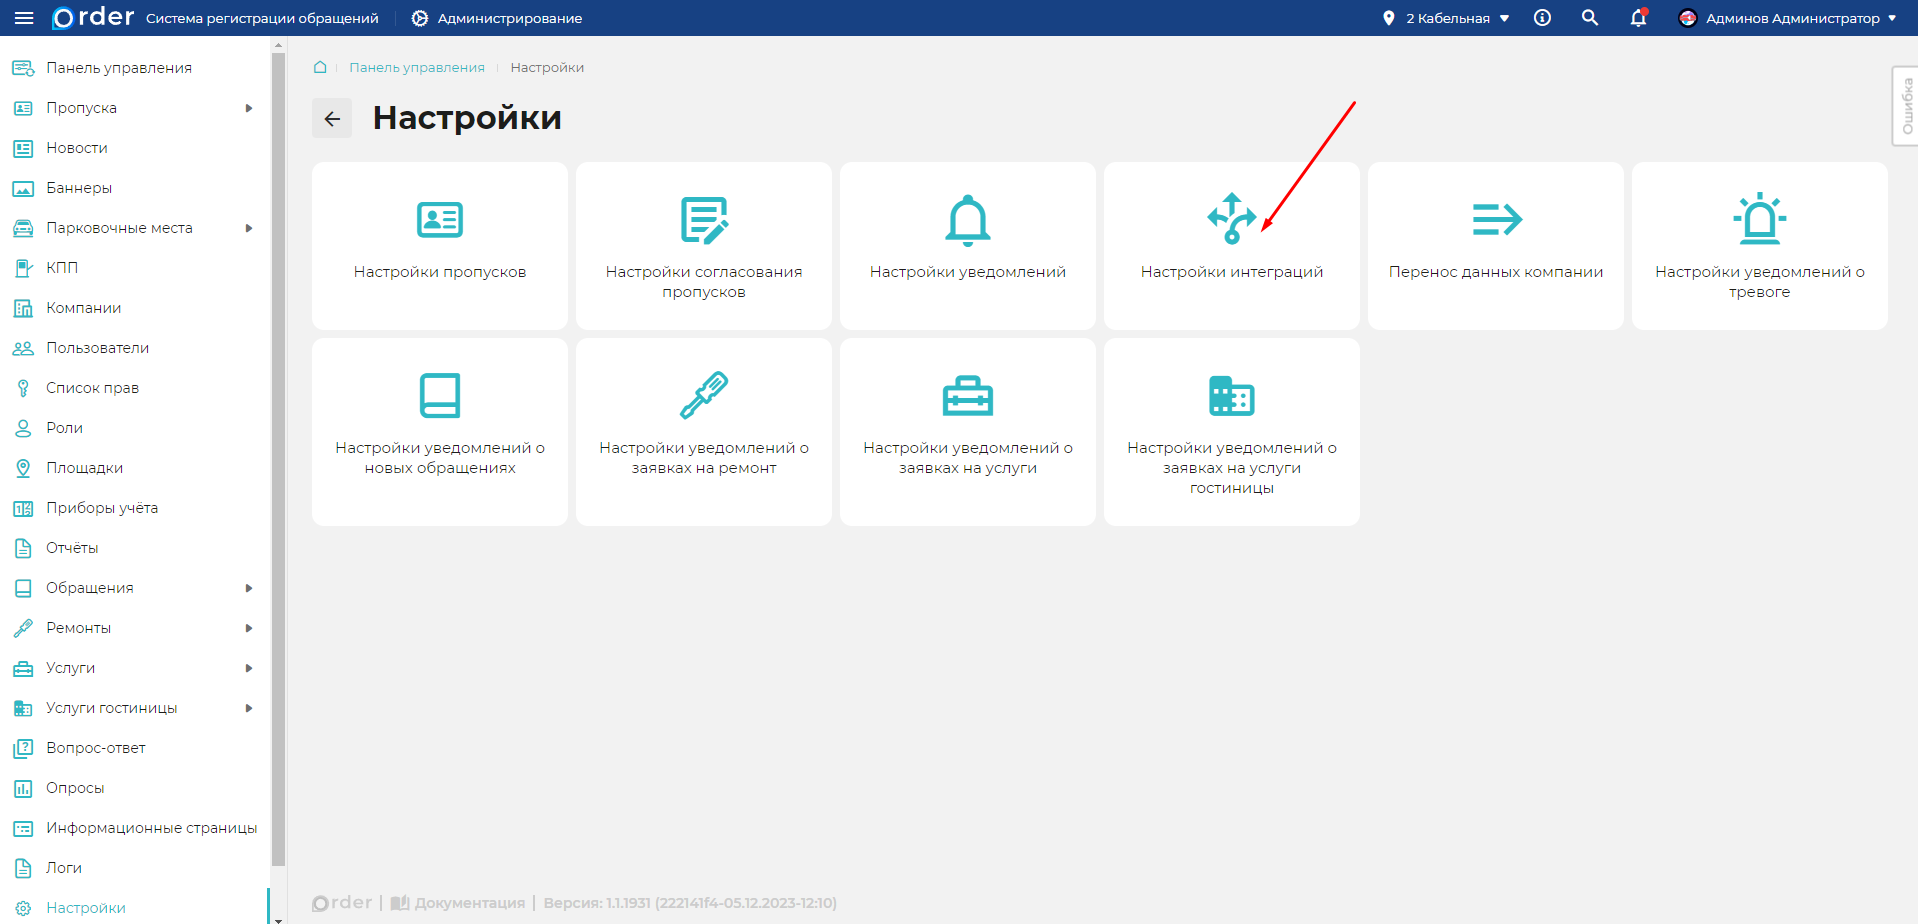
Task: Open the Настройки пропусков tile
Action: (439, 245)
